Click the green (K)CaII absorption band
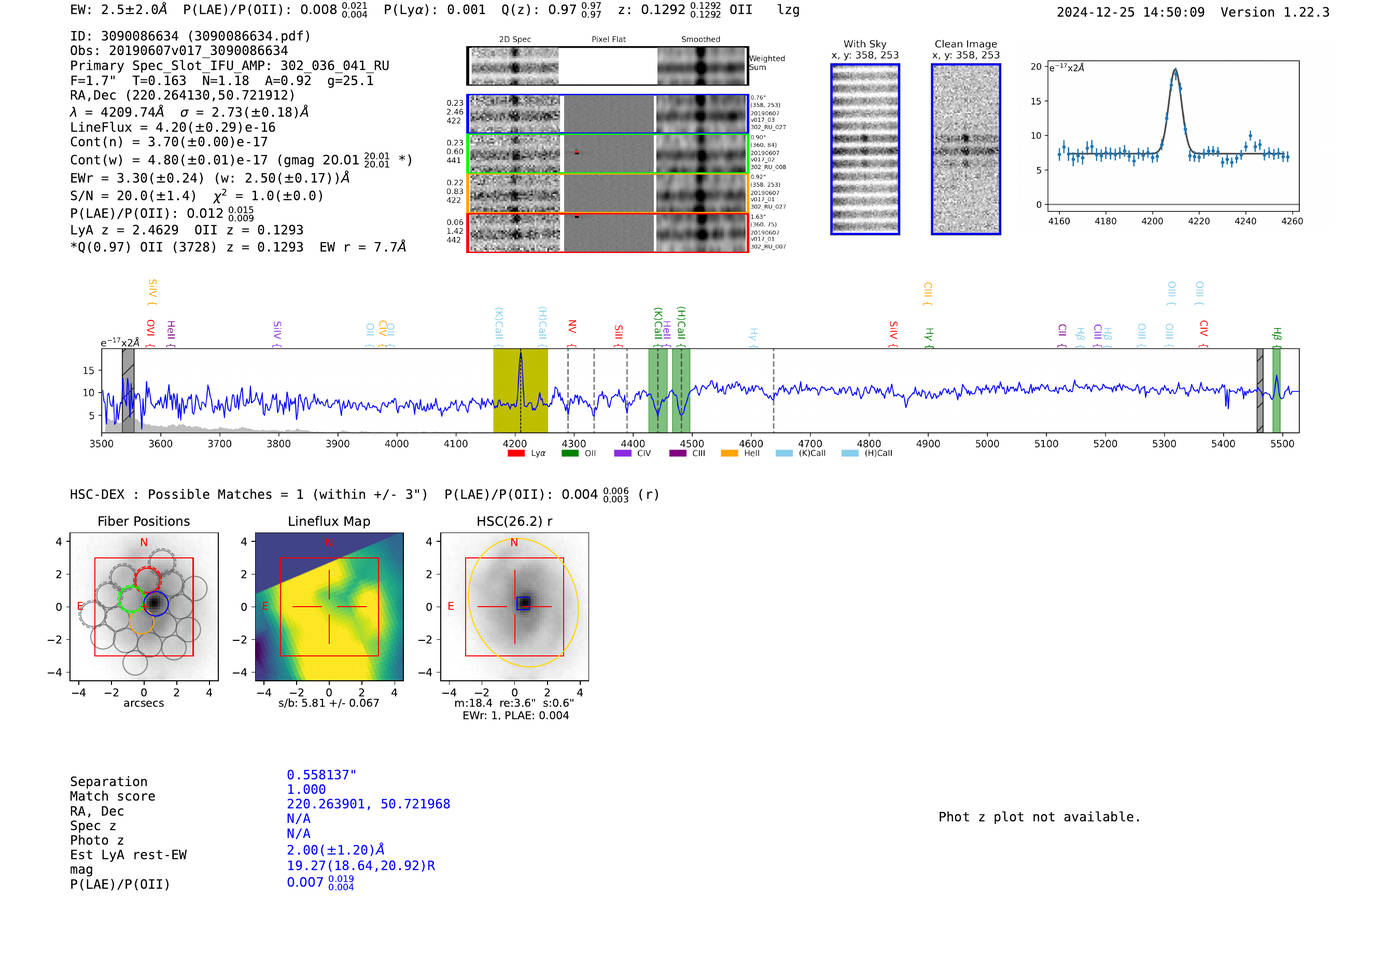The height and width of the screenshot is (953, 1400). (x=658, y=391)
